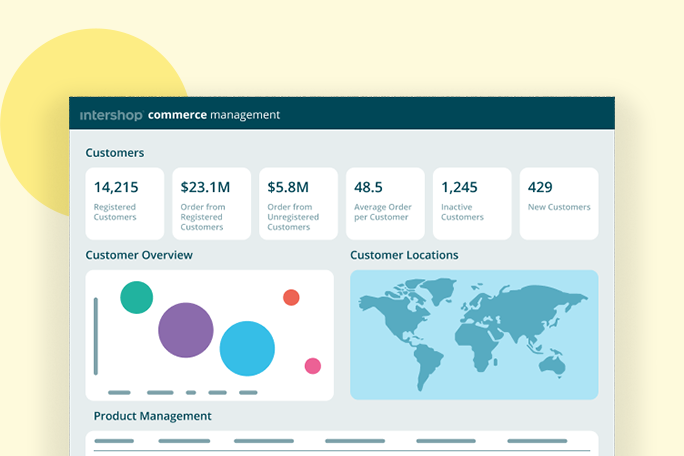Viewport: 684px width, 456px height.
Task: Click the Customer Overview heading
Action: [139, 255]
